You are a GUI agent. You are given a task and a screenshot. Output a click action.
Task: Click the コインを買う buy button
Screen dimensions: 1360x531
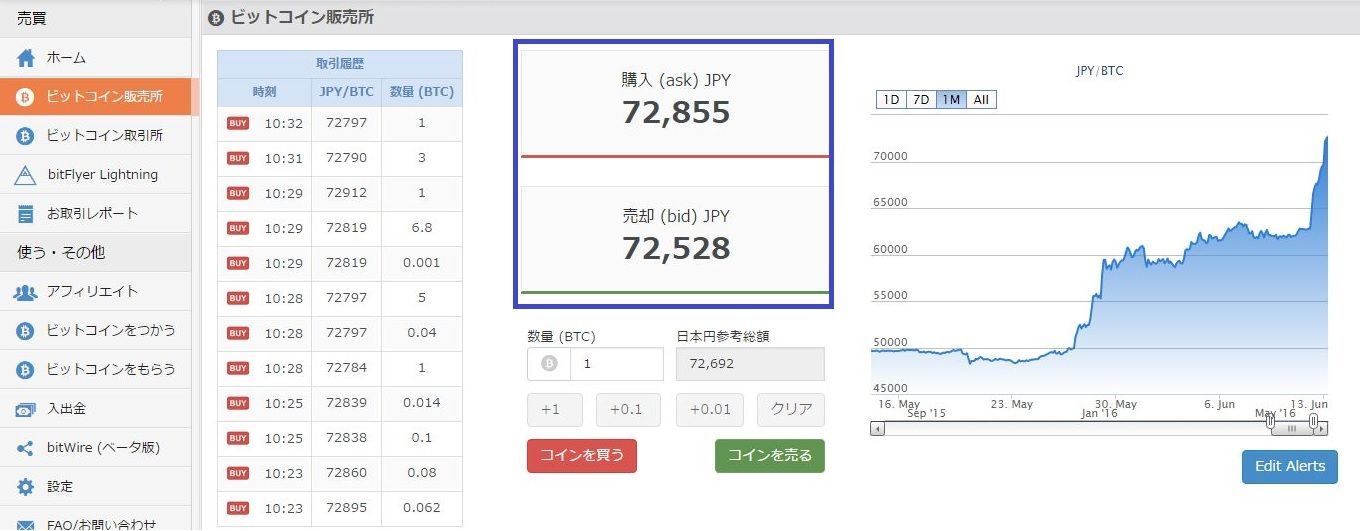[x=582, y=456]
